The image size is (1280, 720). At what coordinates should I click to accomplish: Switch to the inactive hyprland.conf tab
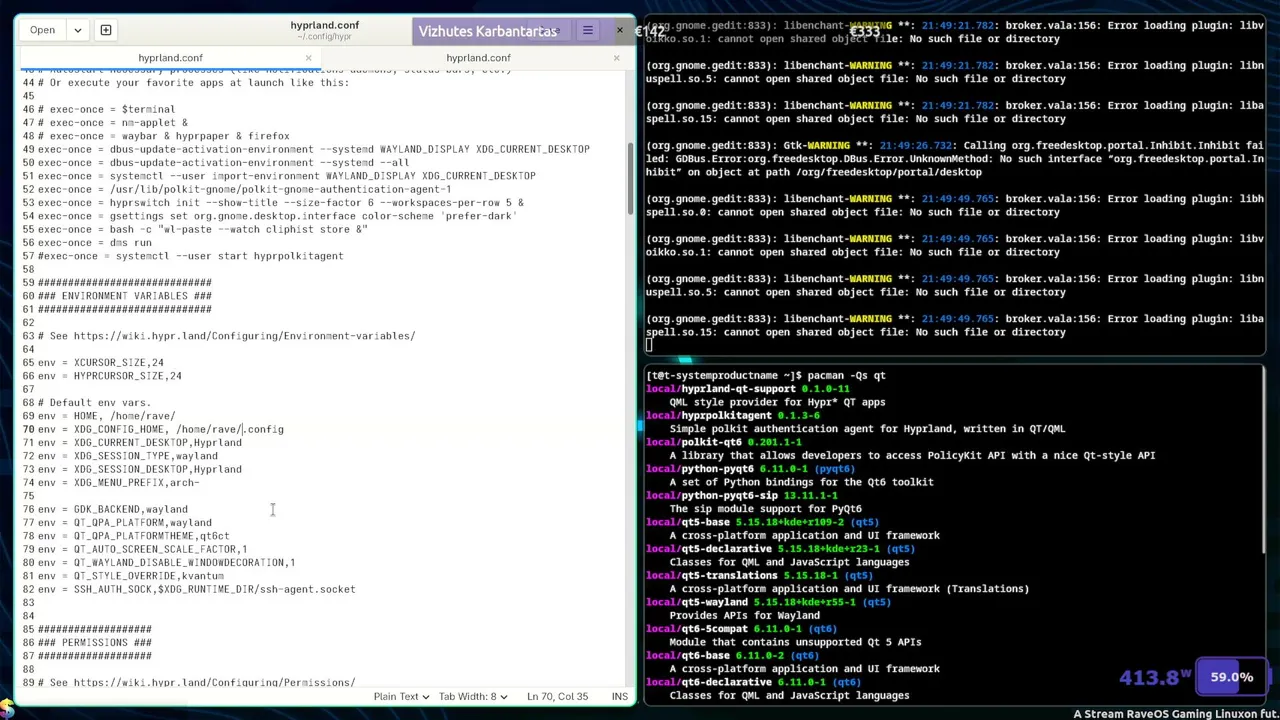[478, 58]
